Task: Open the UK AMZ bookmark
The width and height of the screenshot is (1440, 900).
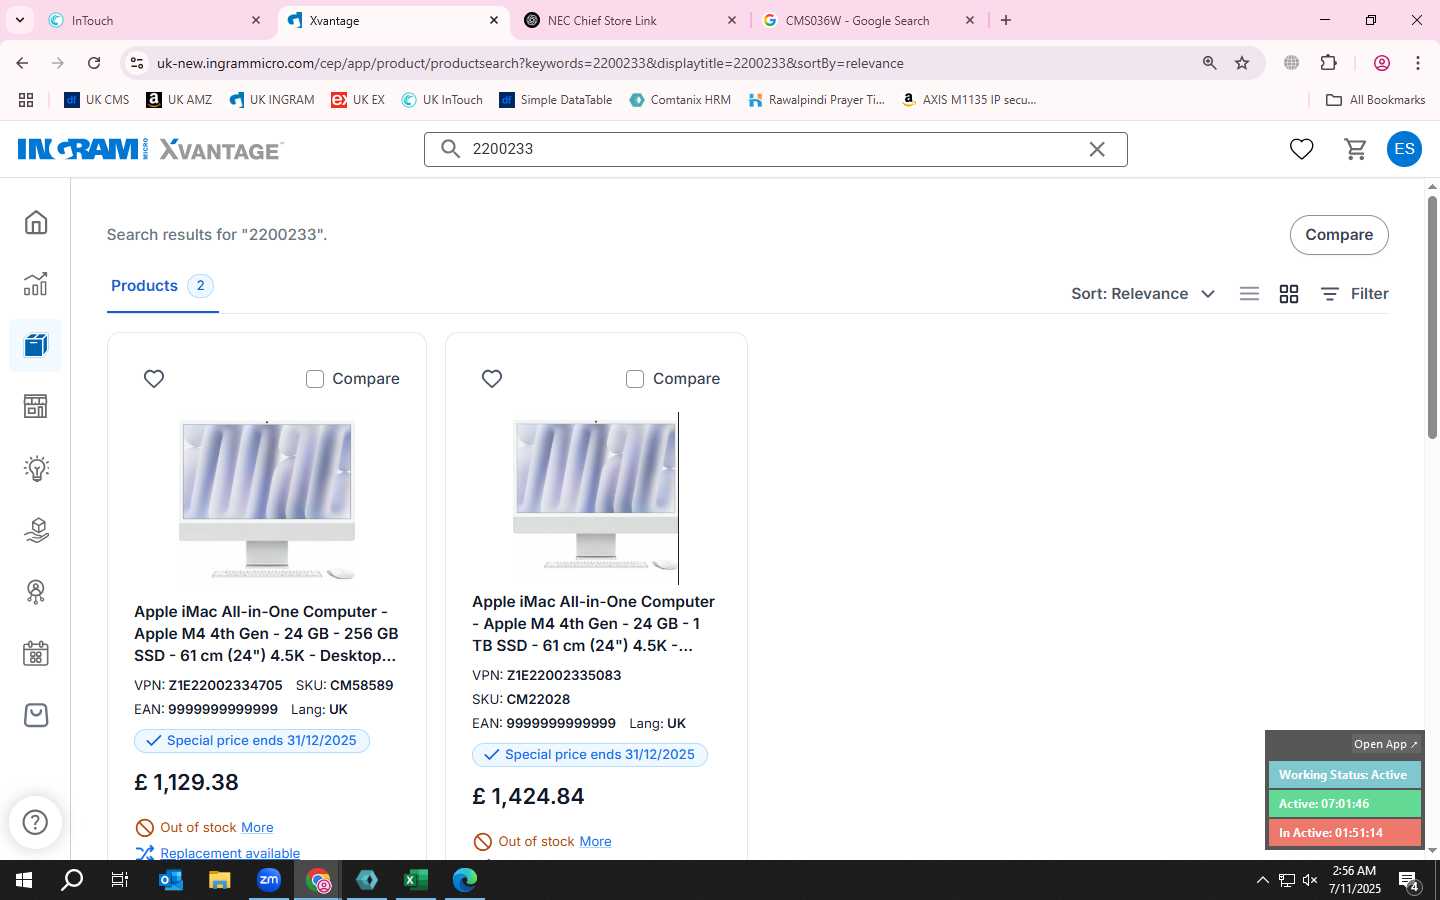Action: coord(179,100)
